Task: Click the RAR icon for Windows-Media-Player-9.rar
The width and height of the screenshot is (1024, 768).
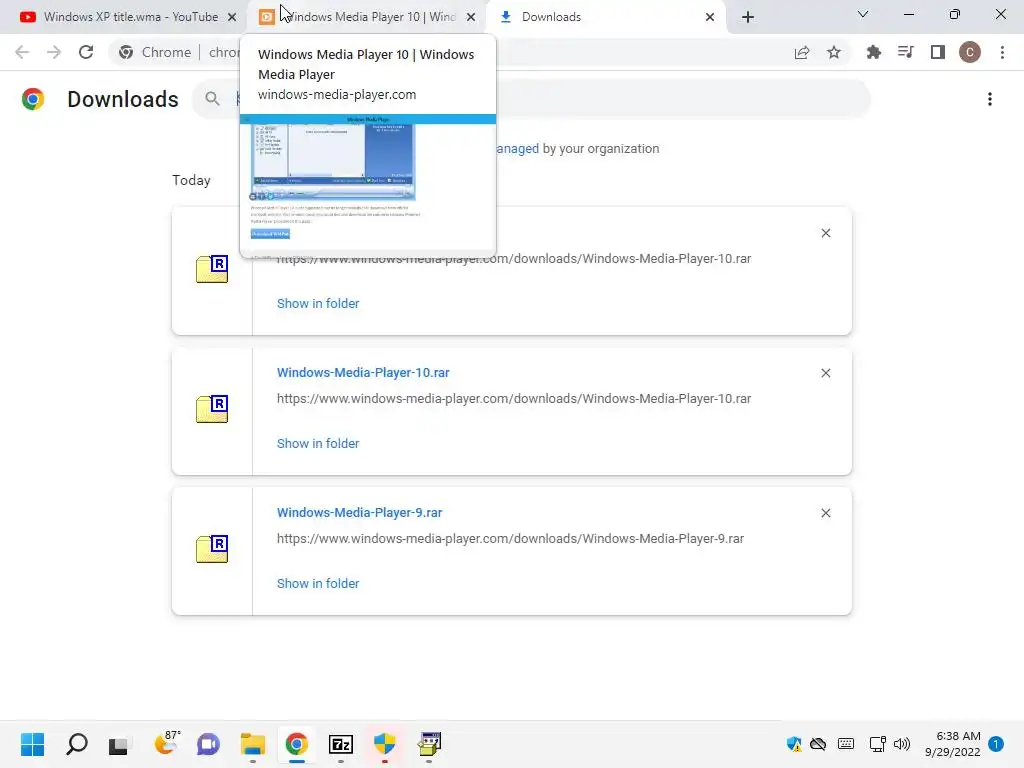Action: click(212, 549)
